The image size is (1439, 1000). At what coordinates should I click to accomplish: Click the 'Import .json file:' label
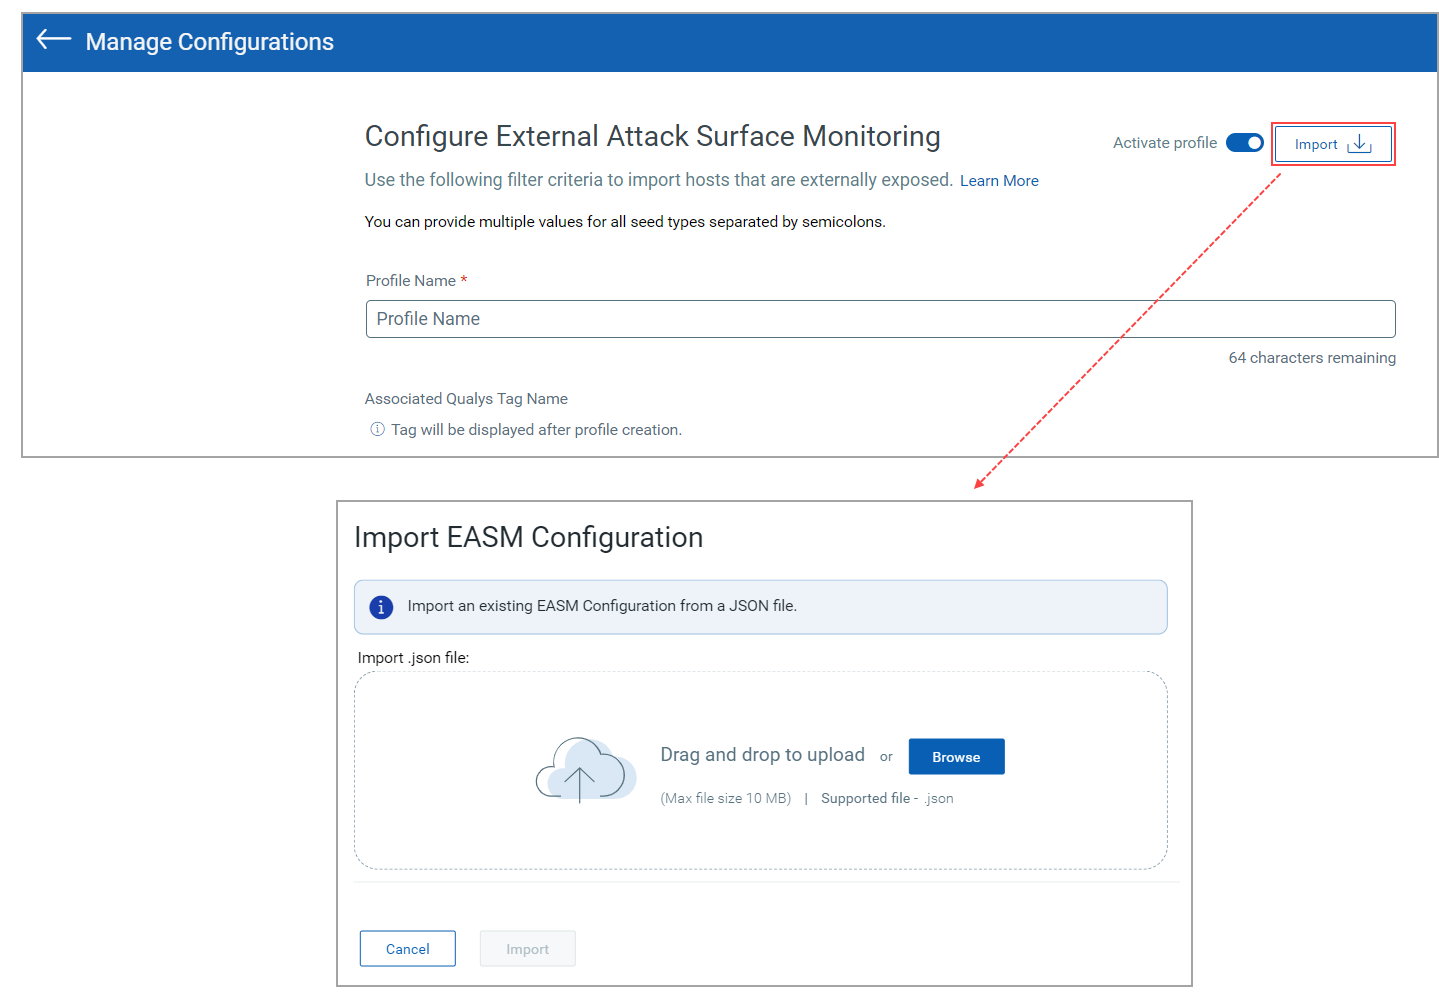point(414,658)
